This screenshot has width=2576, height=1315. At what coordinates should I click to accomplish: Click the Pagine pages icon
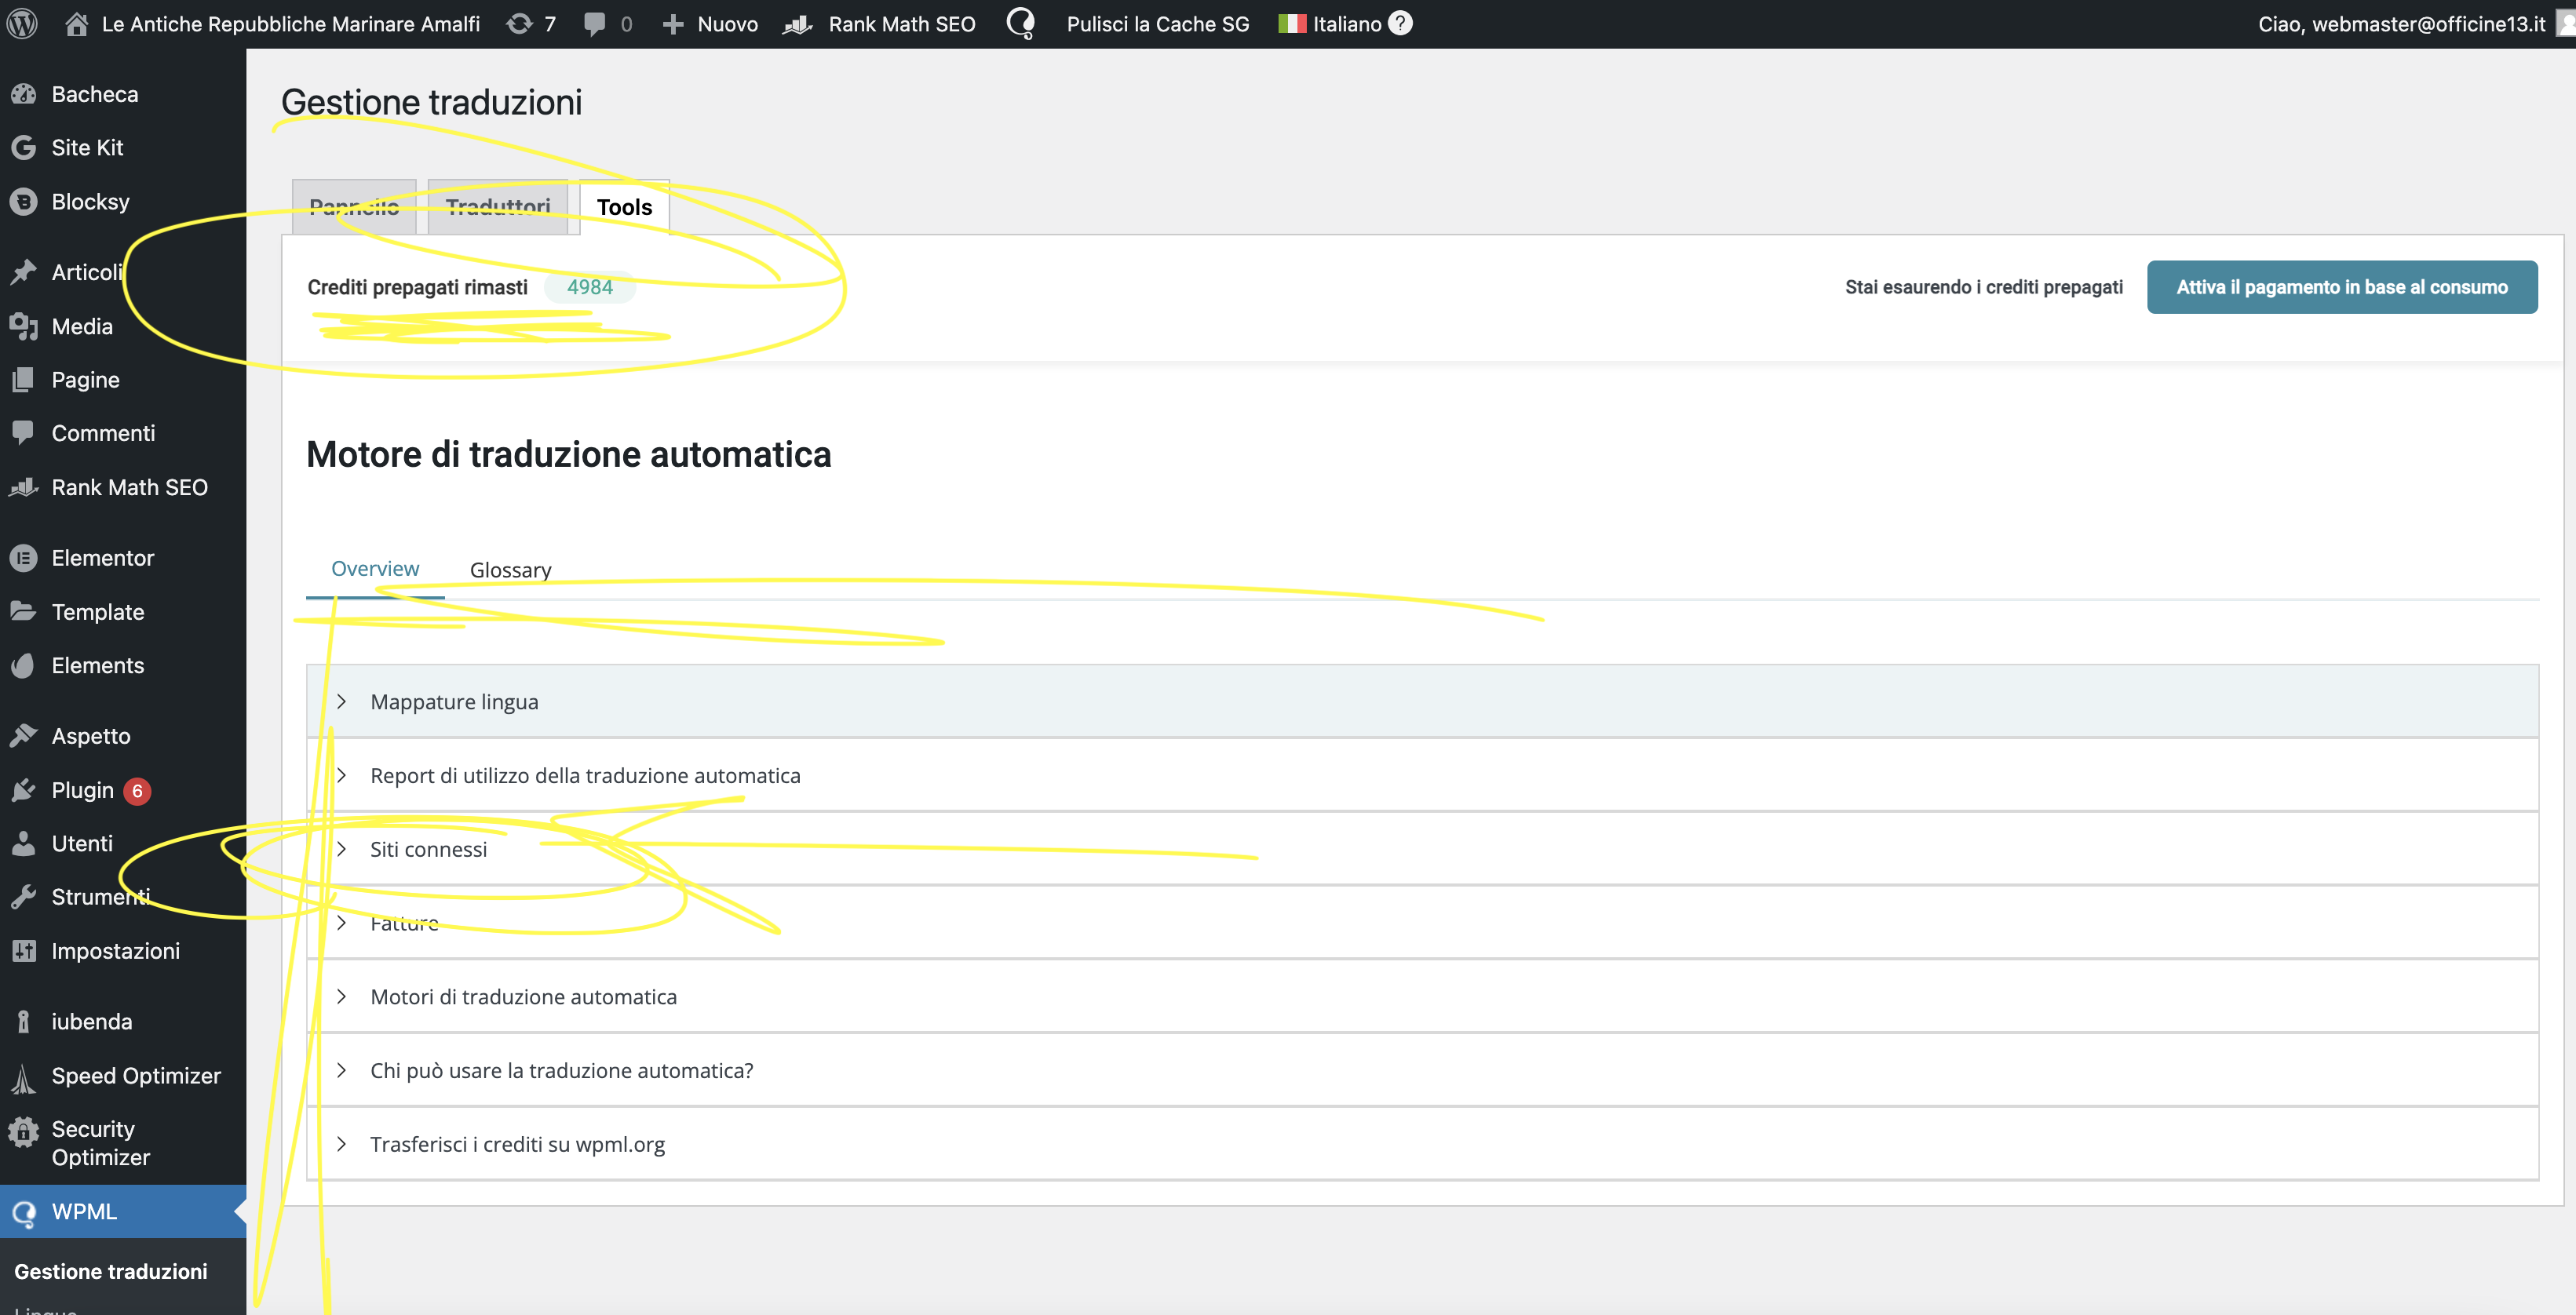tap(24, 379)
